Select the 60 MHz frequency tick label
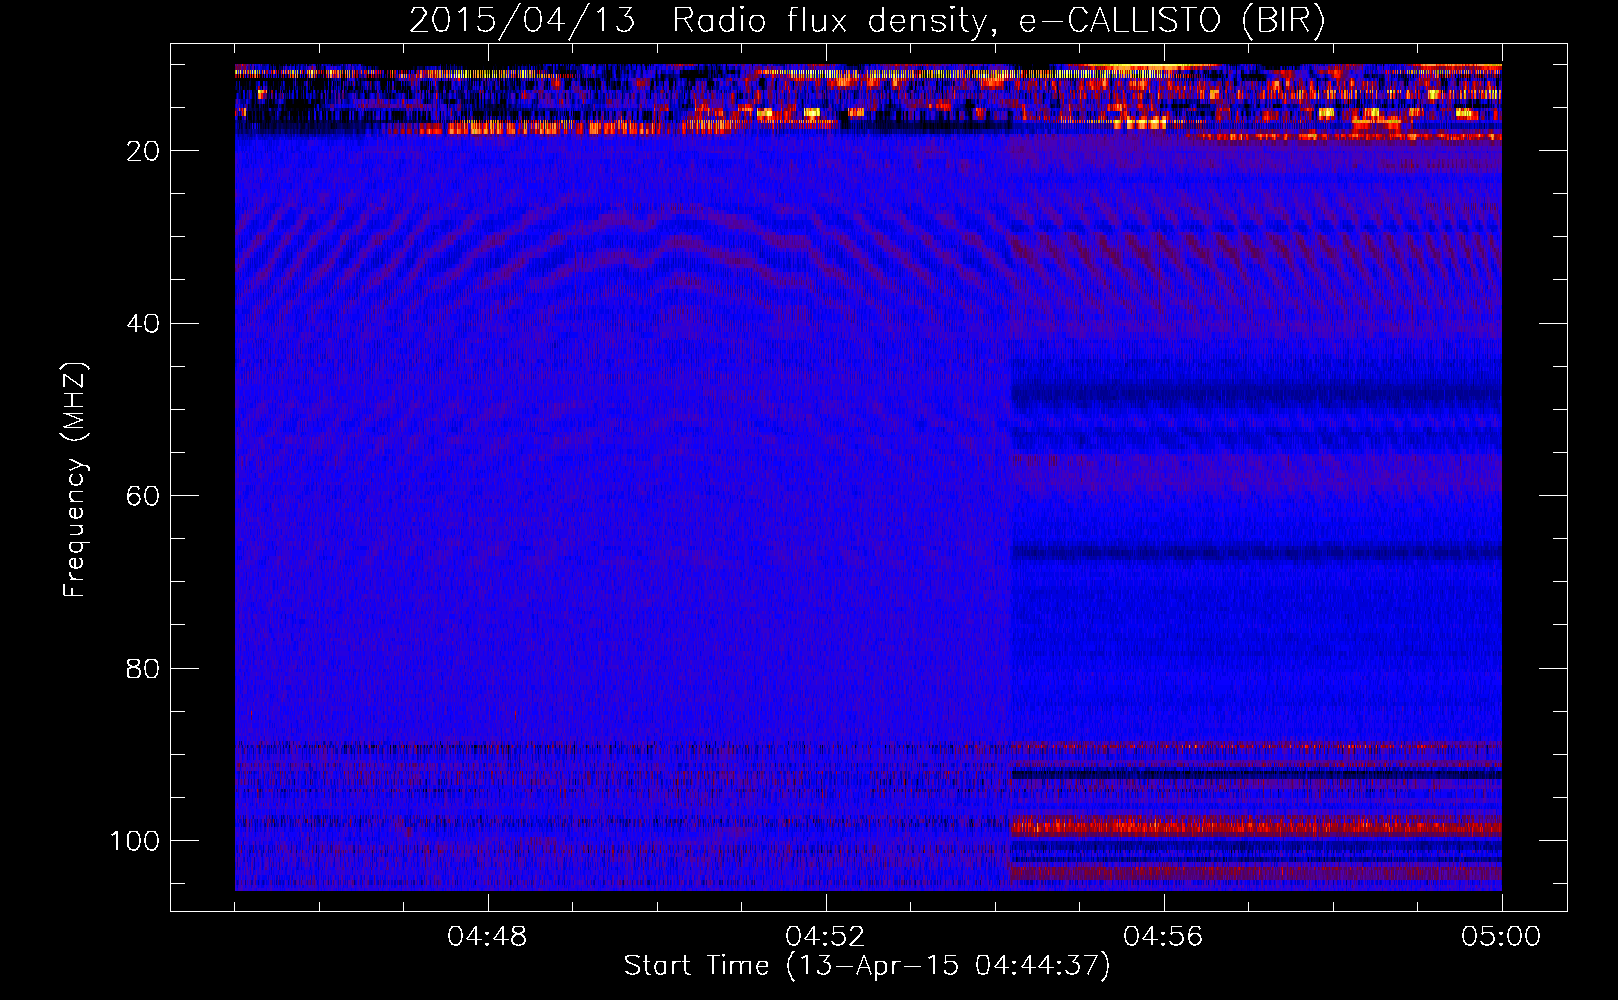The width and height of the screenshot is (1618, 1000). pyautogui.click(x=144, y=496)
